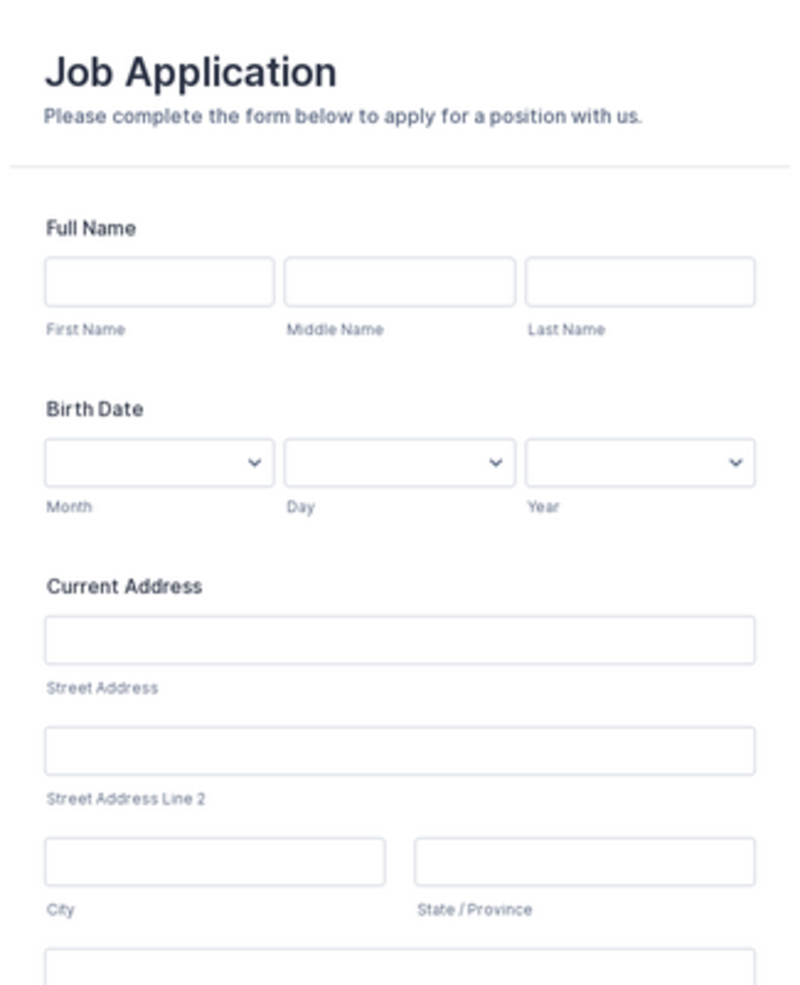Screen dimensions: 800x985
Task: Expand the Month selector chevron
Action: pyautogui.click(x=254, y=463)
